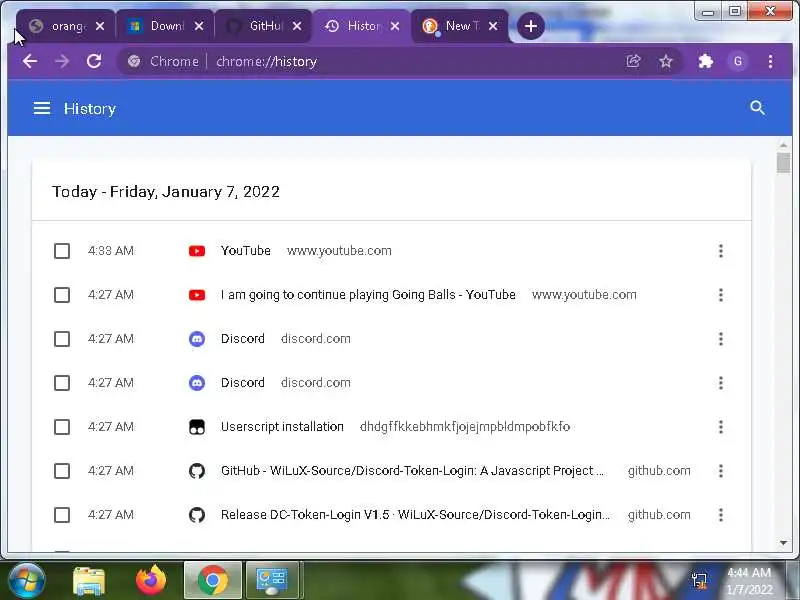Open actions menu for Release DC-Token-Login entry
This screenshot has width=800, height=600.
tap(720, 515)
